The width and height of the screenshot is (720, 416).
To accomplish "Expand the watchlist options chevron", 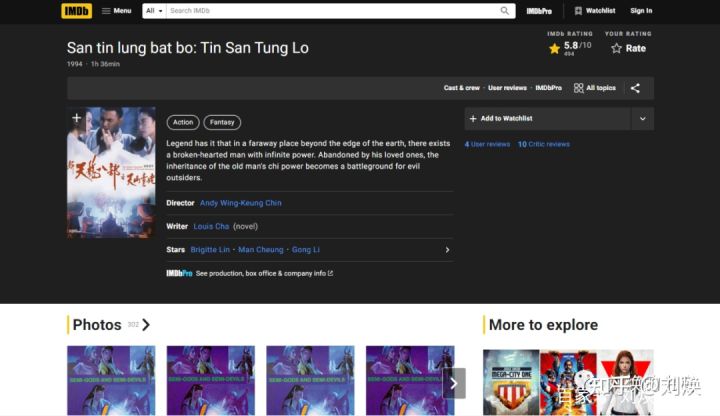I will click(x=643, y=118).
